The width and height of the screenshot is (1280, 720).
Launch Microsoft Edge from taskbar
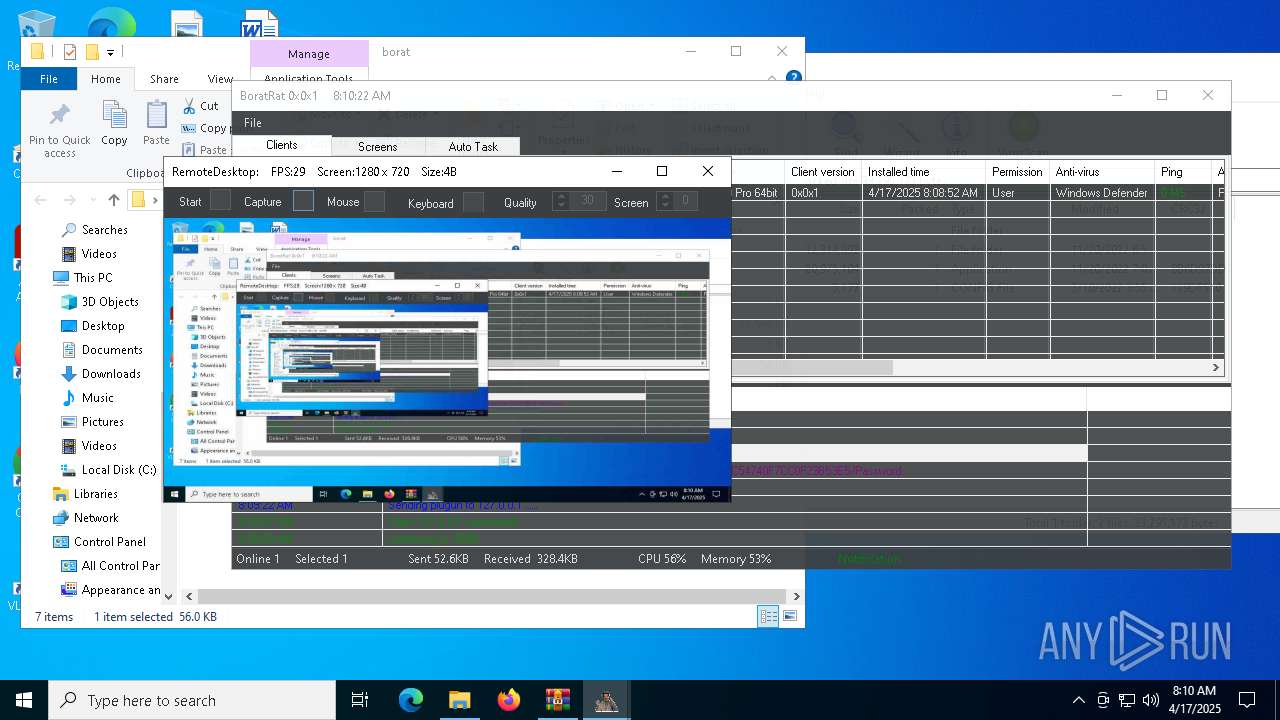point(411,700)
